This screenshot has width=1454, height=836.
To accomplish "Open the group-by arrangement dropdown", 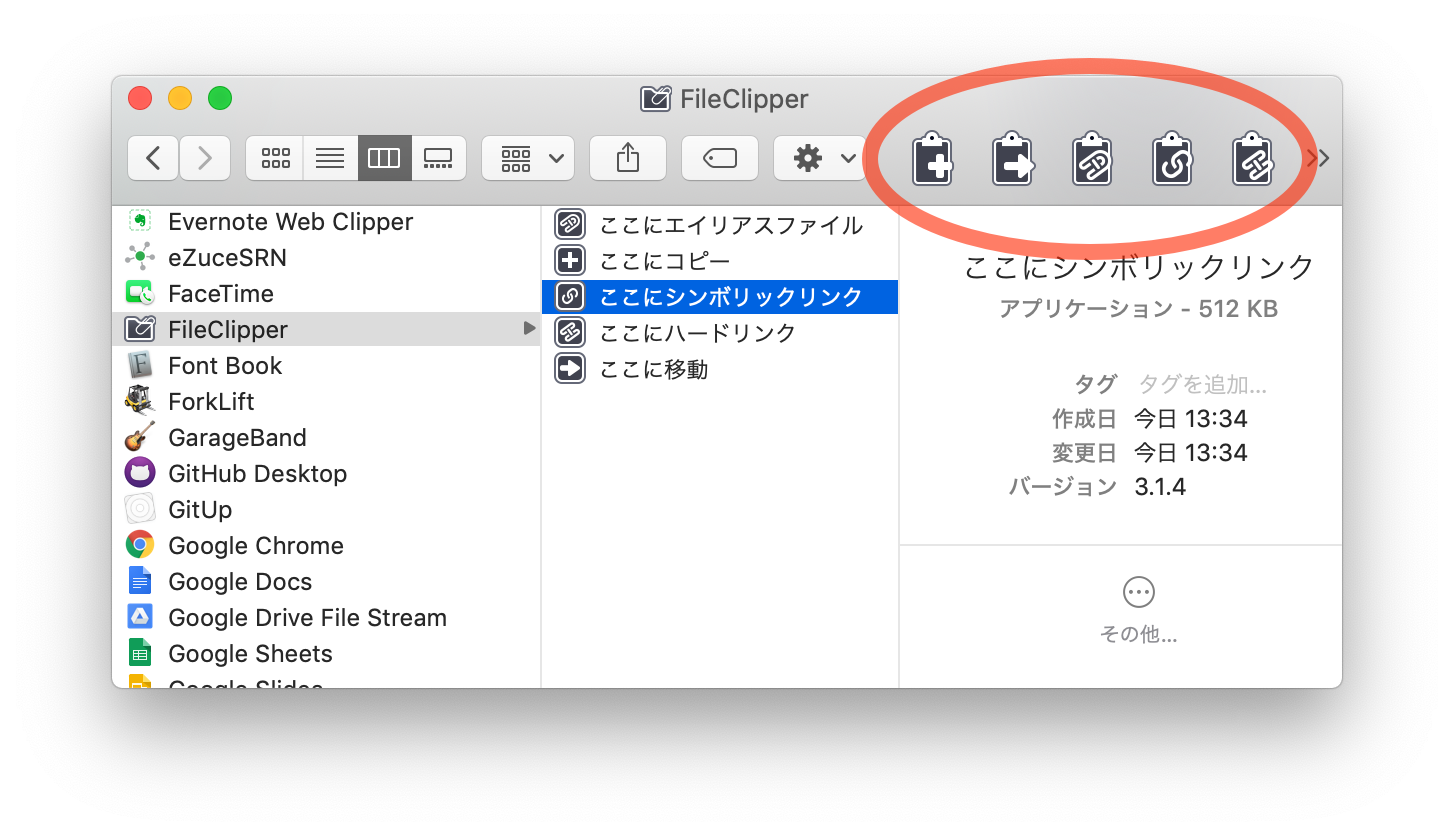I will click(528, 158).
